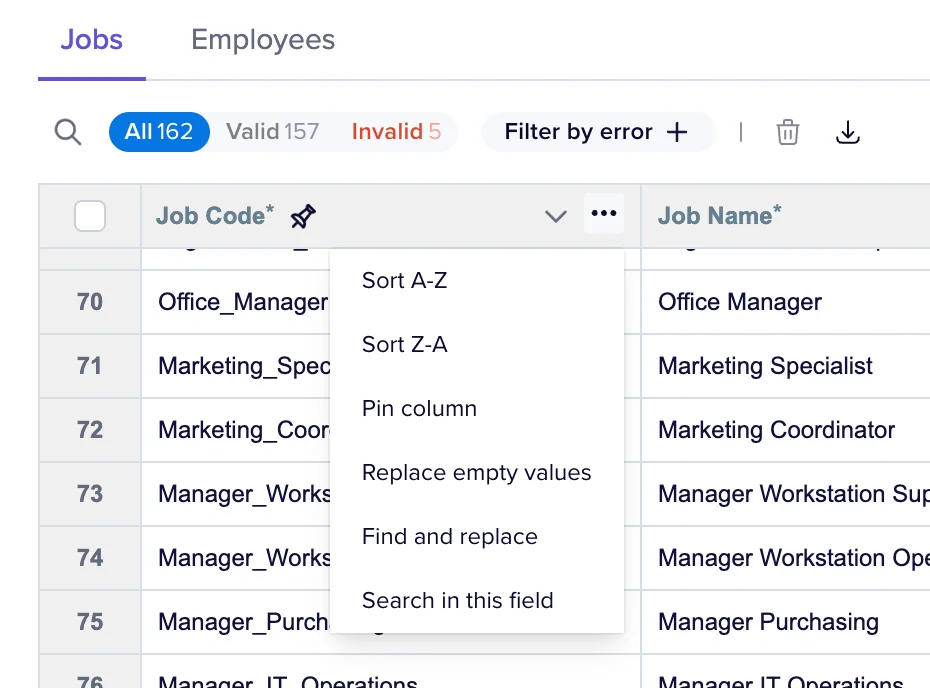This screenshot has height=688, width=930.
Task: Filter to Valid 157 records
Action: 272,132
